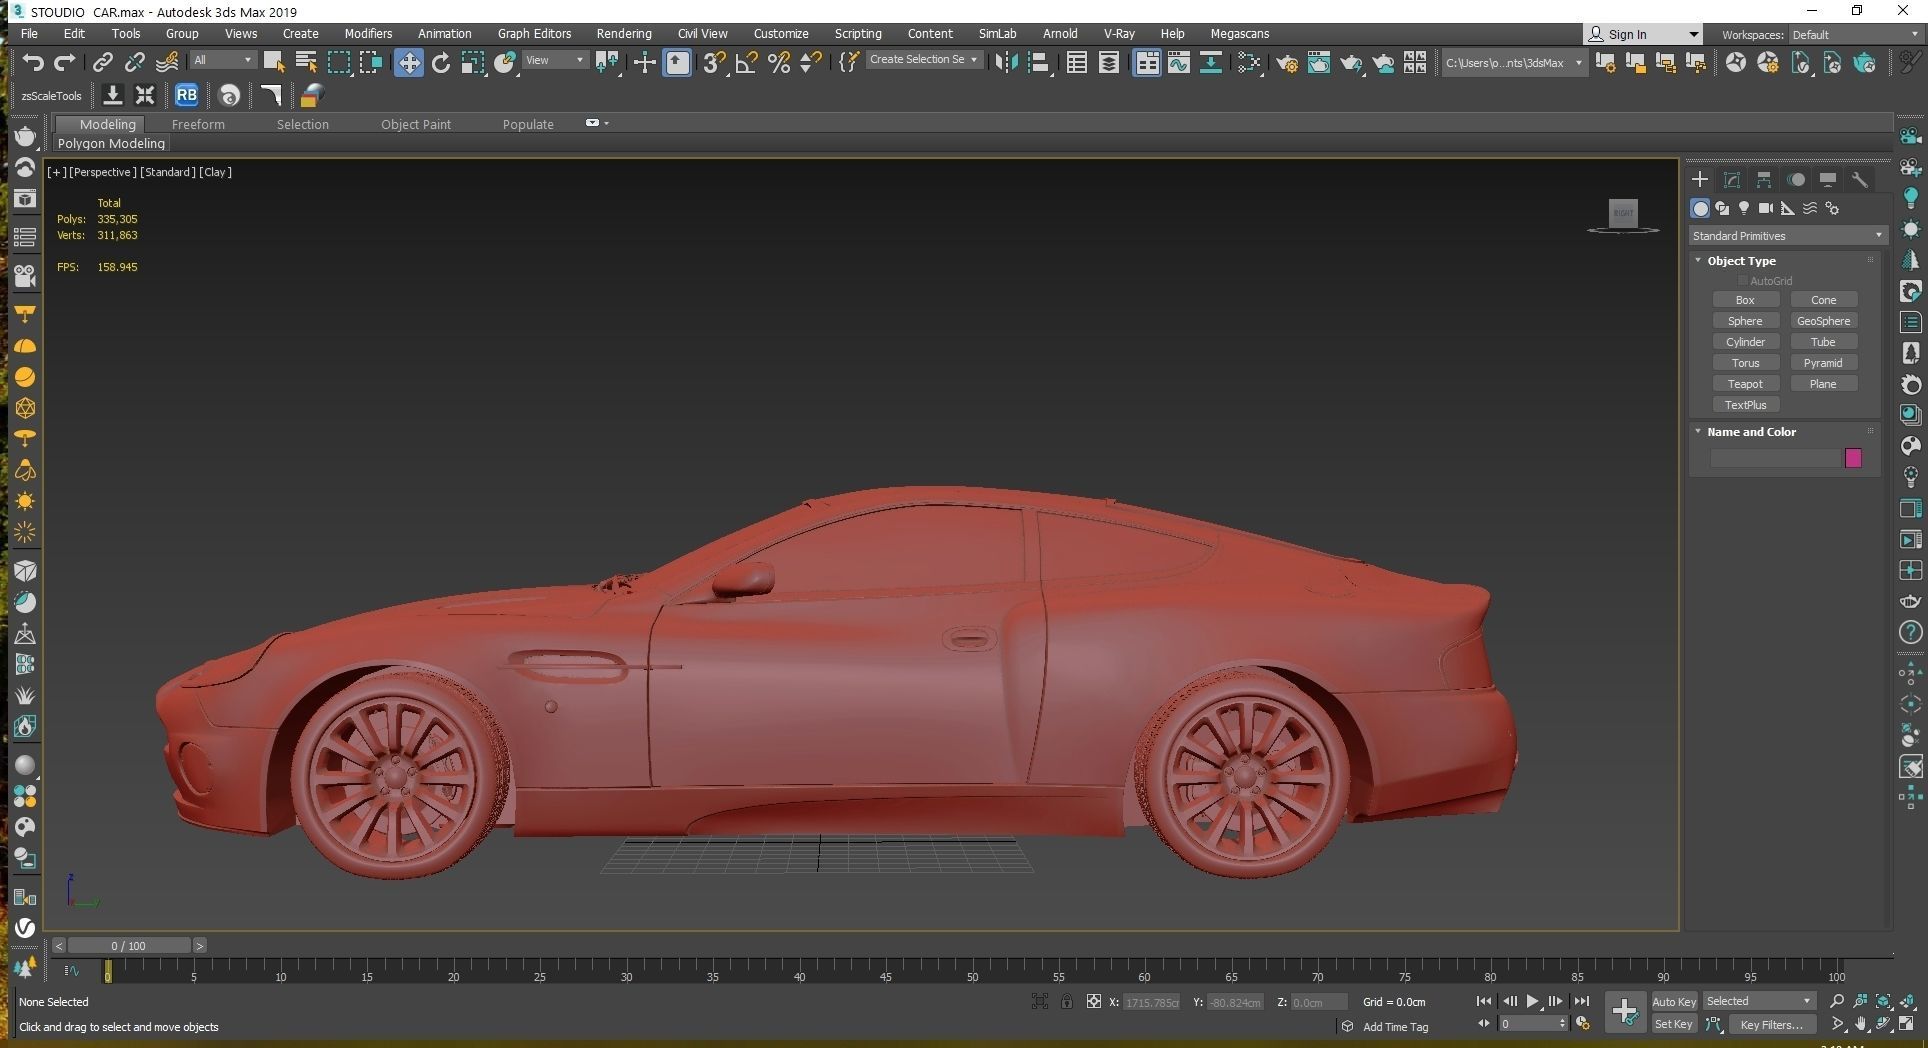Open the Sign In dropdown

1643,34
